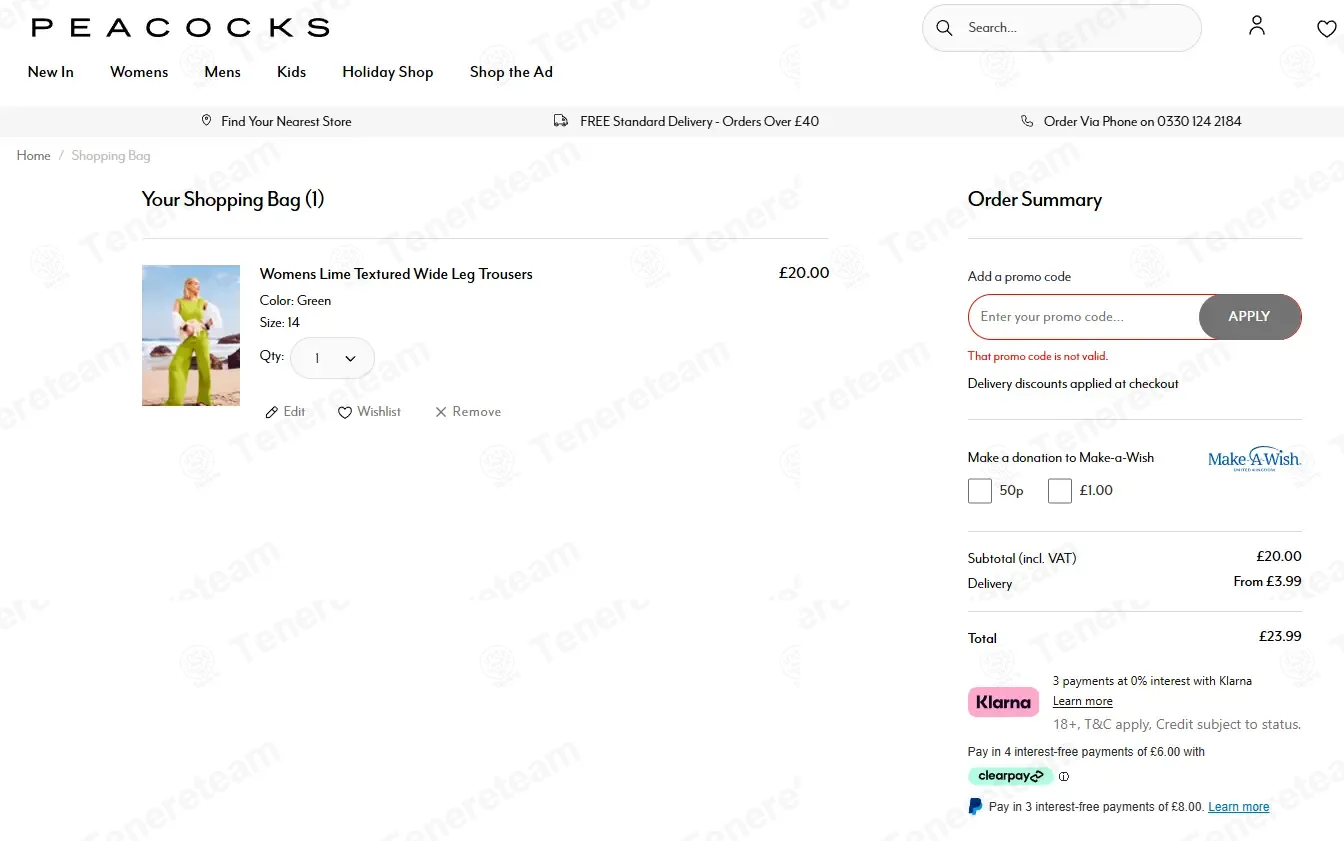This screenshot has height=841, width=1344.
Task: Remove item using the X icon
Action: pos(440,412)
